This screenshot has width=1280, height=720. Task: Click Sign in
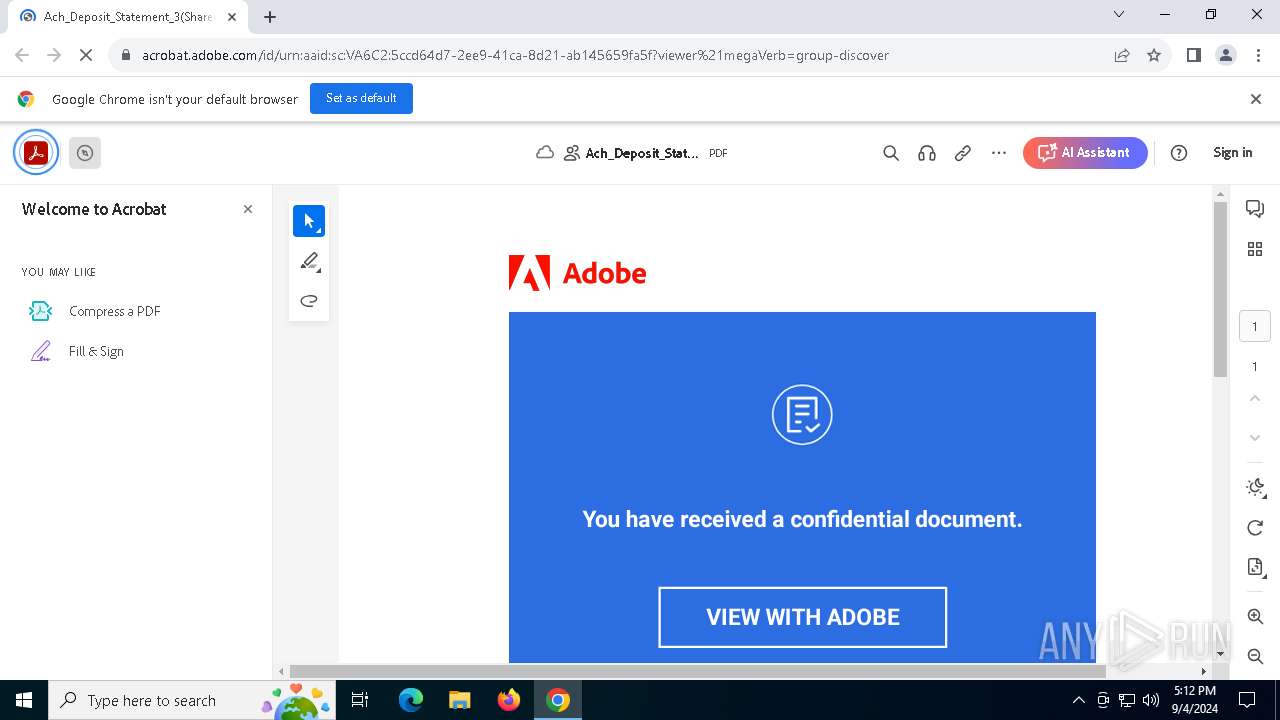pos(1232,153)
